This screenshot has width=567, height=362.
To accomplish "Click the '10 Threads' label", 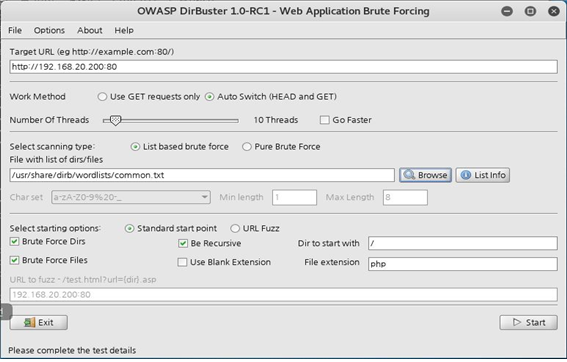I will click(x=276, y=120).
